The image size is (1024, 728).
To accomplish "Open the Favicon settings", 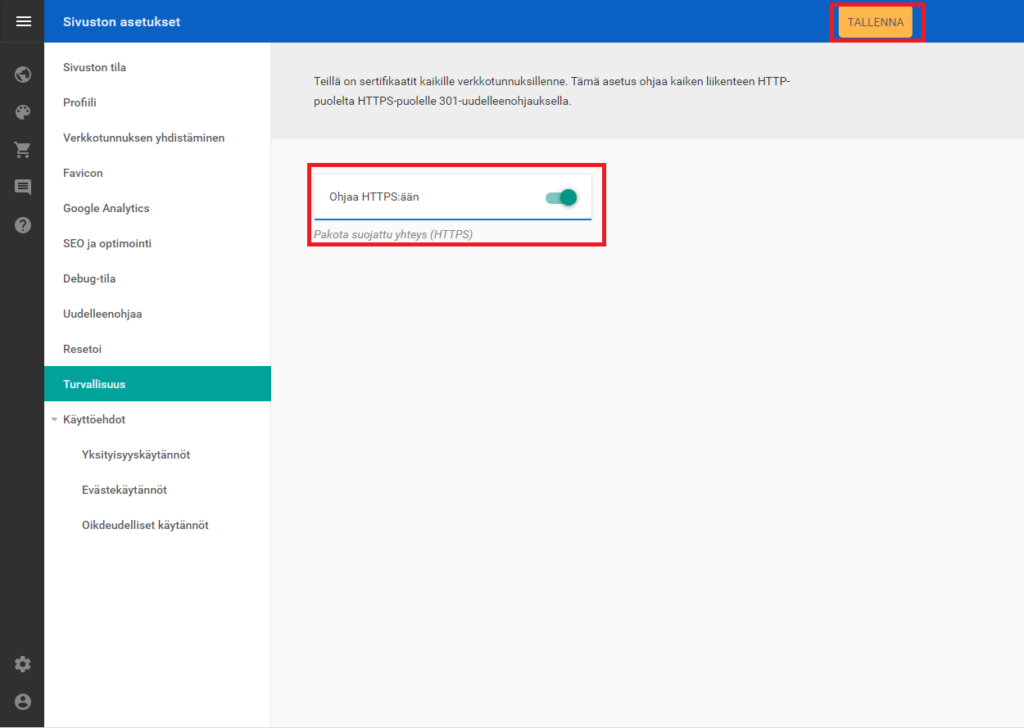I will coord(83,173).
